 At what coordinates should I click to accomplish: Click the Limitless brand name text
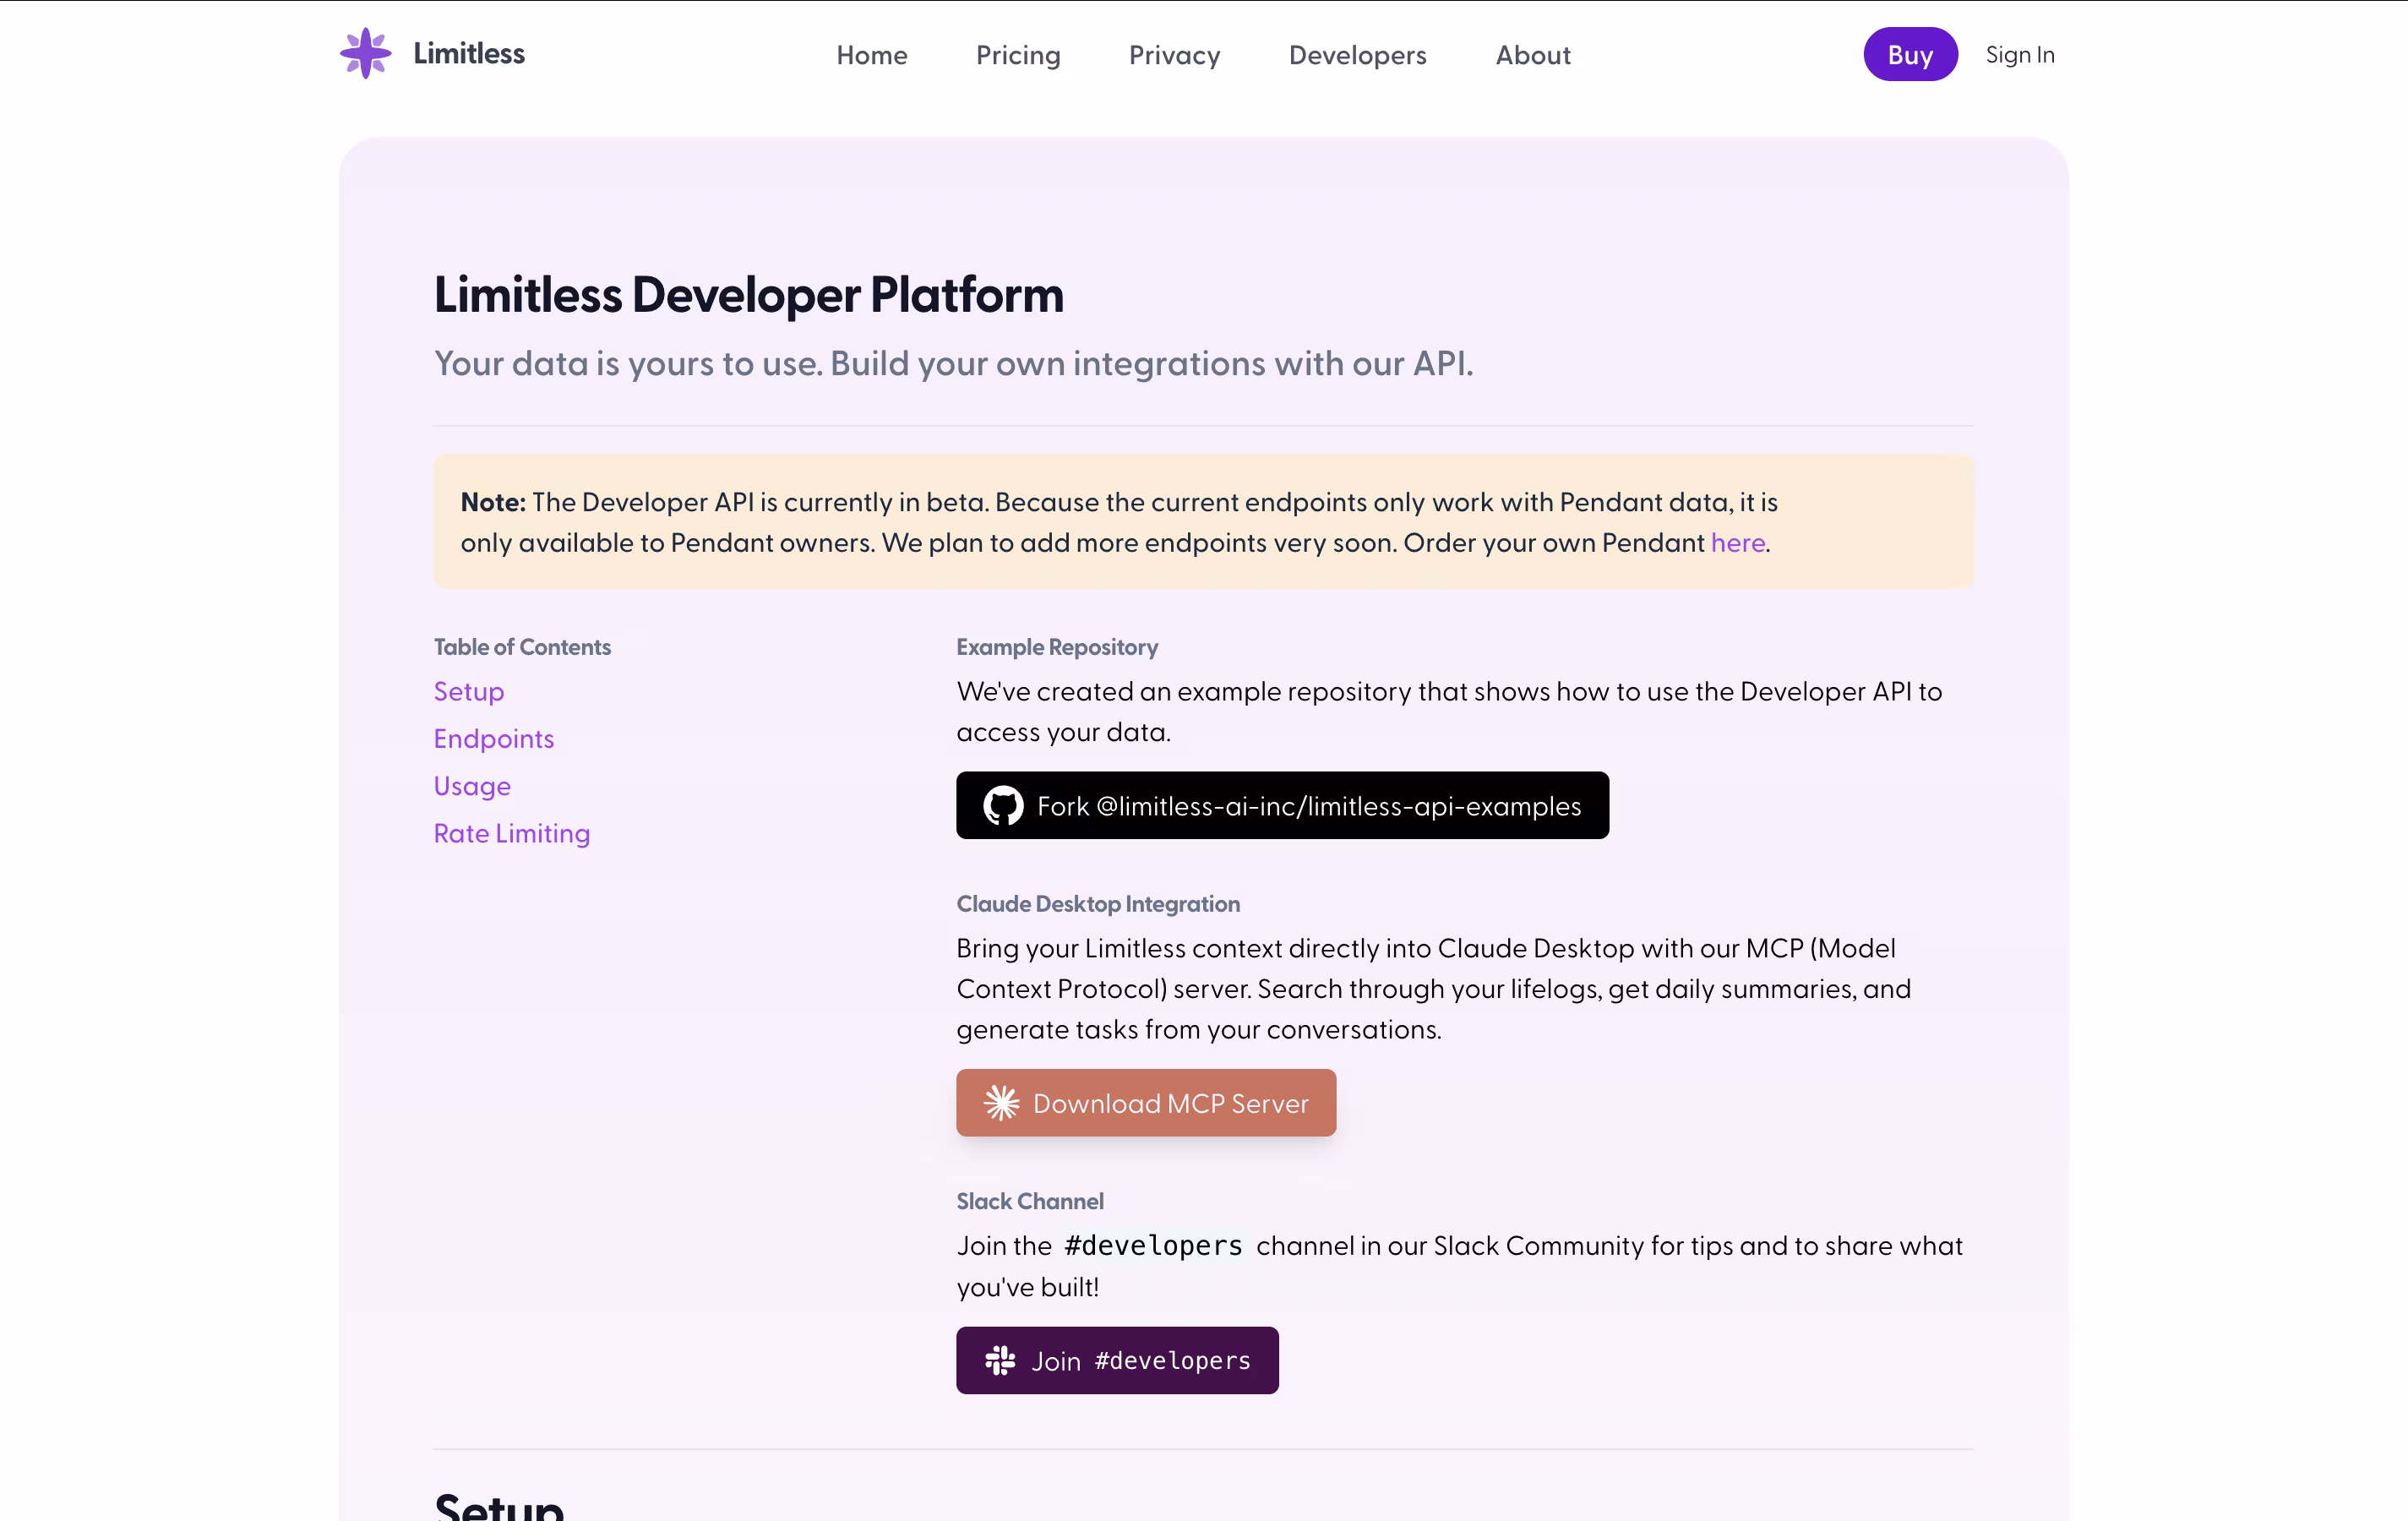coord(469,53)
